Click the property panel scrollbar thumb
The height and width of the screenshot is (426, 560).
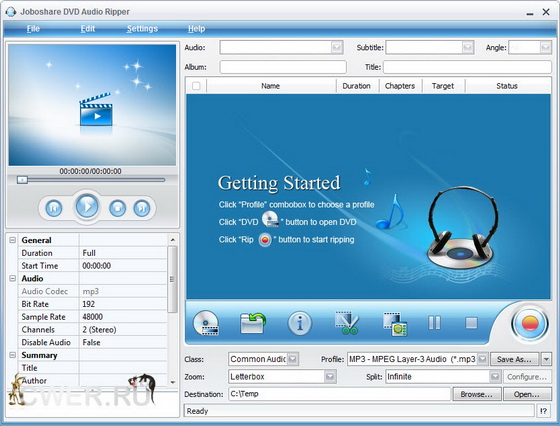pyautogui.click(x=172, y=279)
